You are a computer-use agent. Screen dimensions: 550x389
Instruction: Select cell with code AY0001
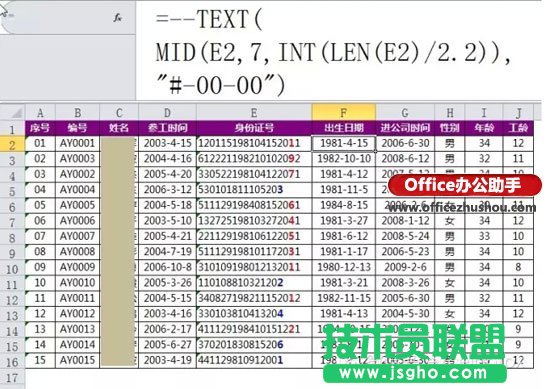click(x=78, y=143)
